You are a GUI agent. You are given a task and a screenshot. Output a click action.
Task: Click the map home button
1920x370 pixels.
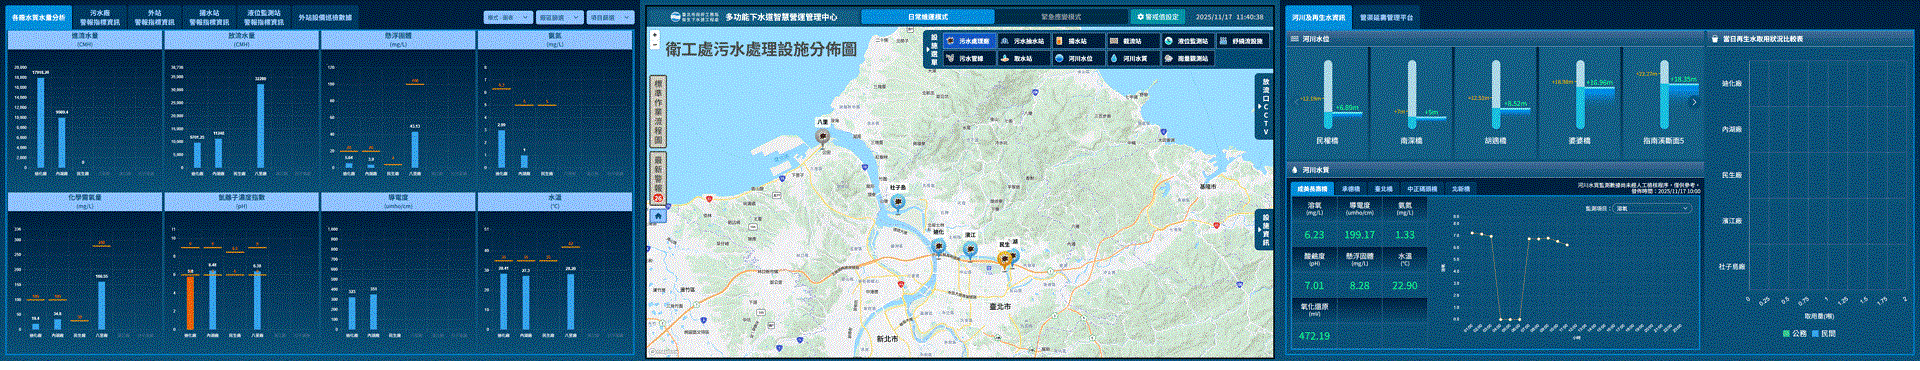tap(658, 216)
